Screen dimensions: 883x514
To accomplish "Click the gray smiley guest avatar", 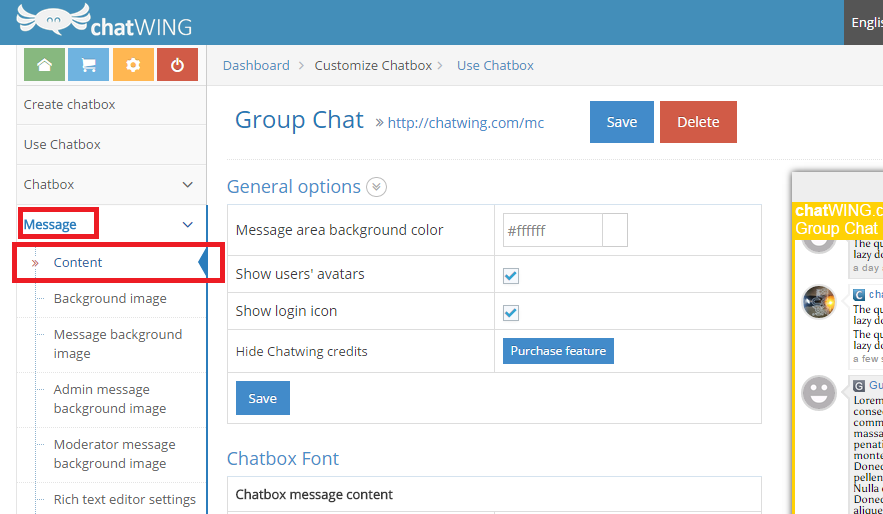I will click(x=819, y=393).
